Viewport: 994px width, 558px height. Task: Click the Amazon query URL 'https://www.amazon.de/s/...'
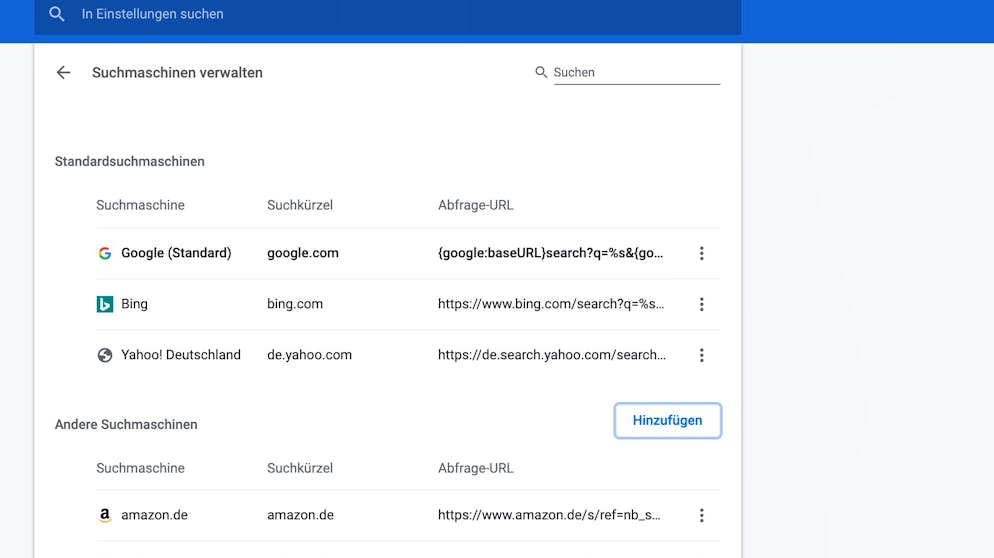[549, 515]
